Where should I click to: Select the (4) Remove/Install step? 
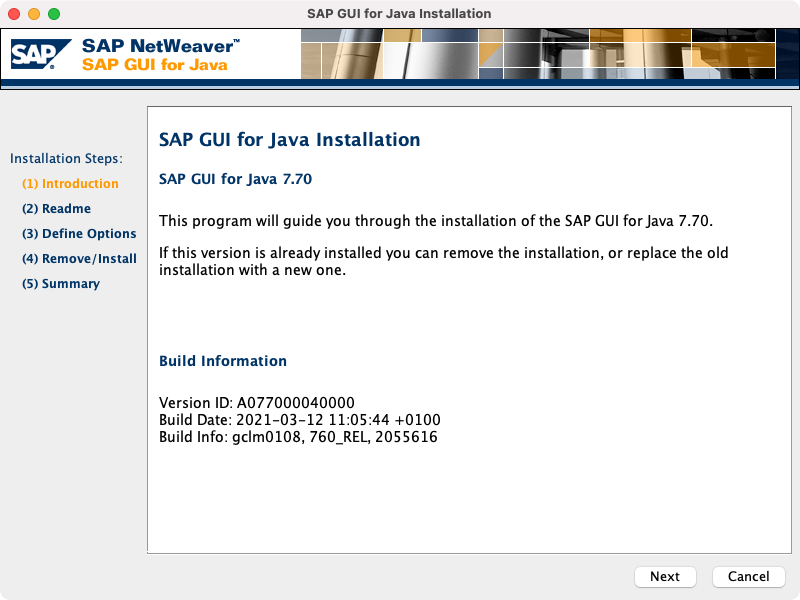[x=79, y=259]
